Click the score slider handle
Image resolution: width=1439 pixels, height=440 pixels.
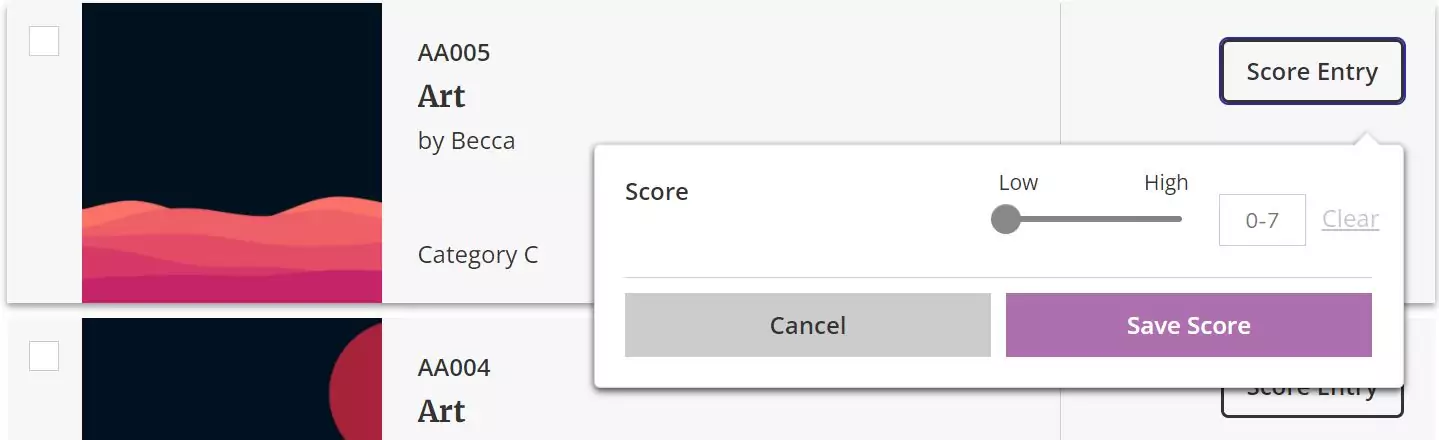pyautogui.click(x=1006, y=219)
